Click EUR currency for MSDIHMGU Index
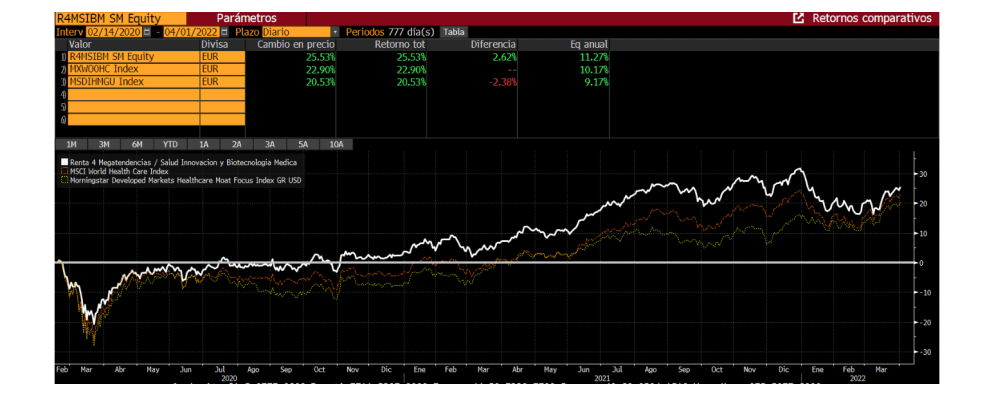 (x=222, y=81)
